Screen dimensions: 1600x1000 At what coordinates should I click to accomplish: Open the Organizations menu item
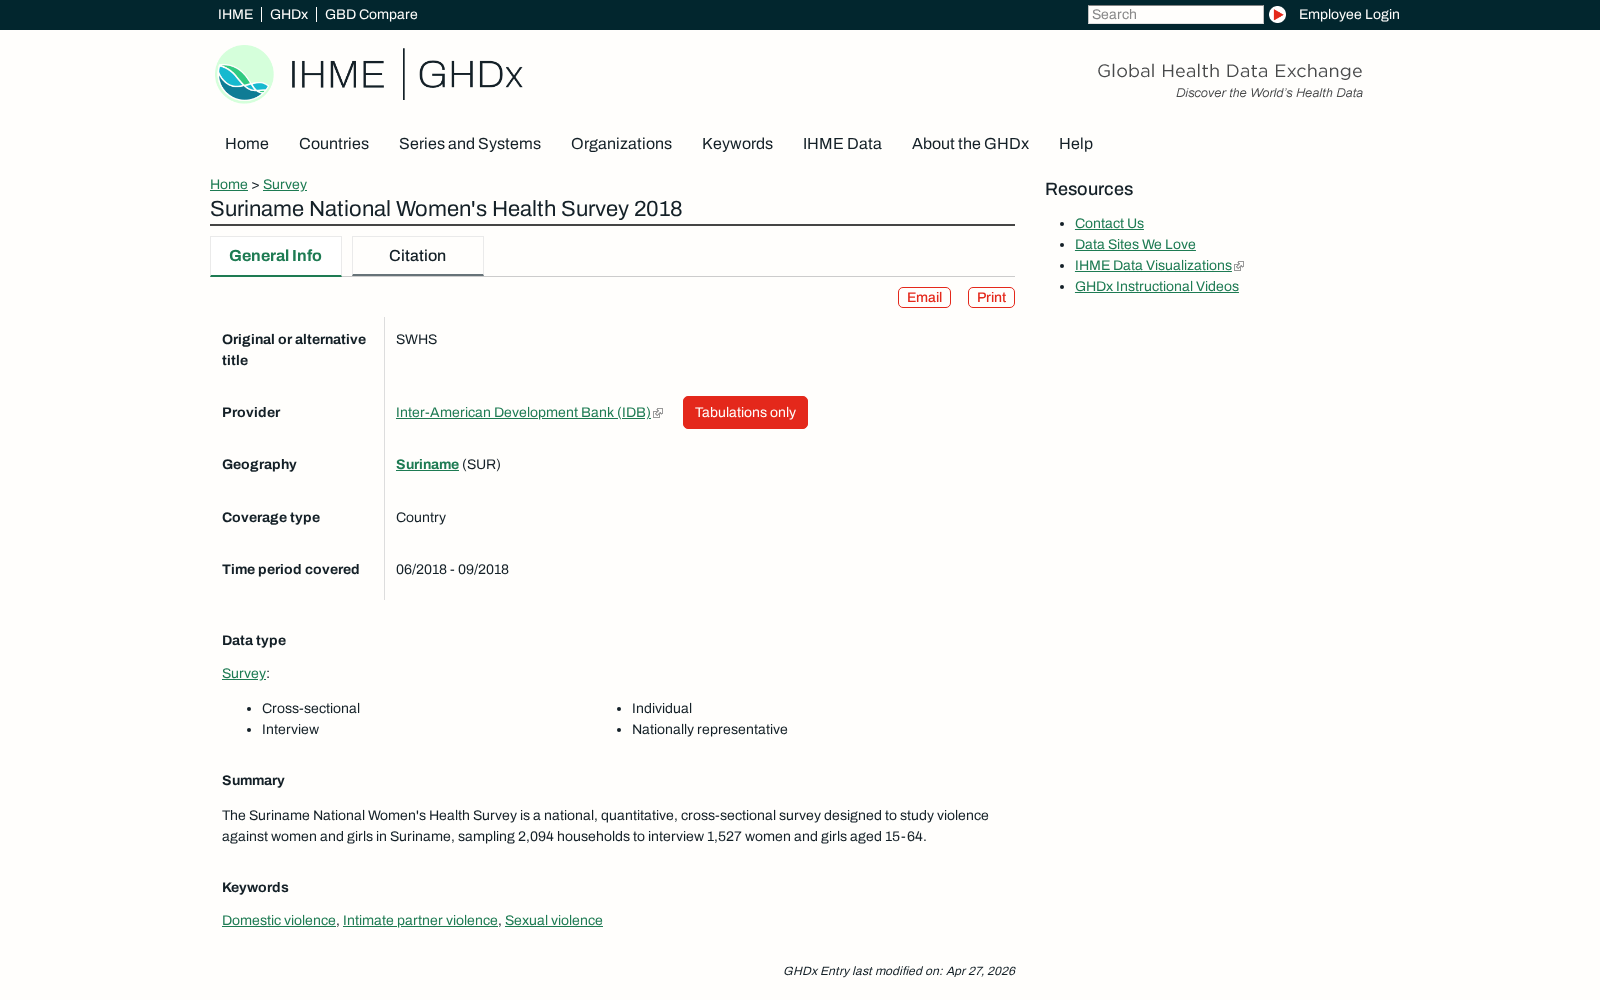[x=621, y=144]
